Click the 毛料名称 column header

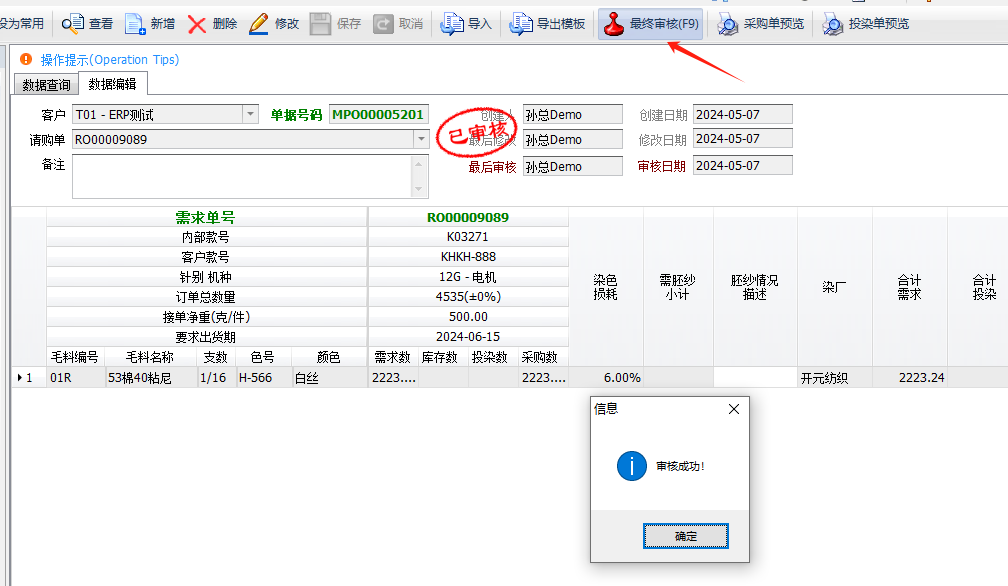pyautogui.click(x=150, y=357)
